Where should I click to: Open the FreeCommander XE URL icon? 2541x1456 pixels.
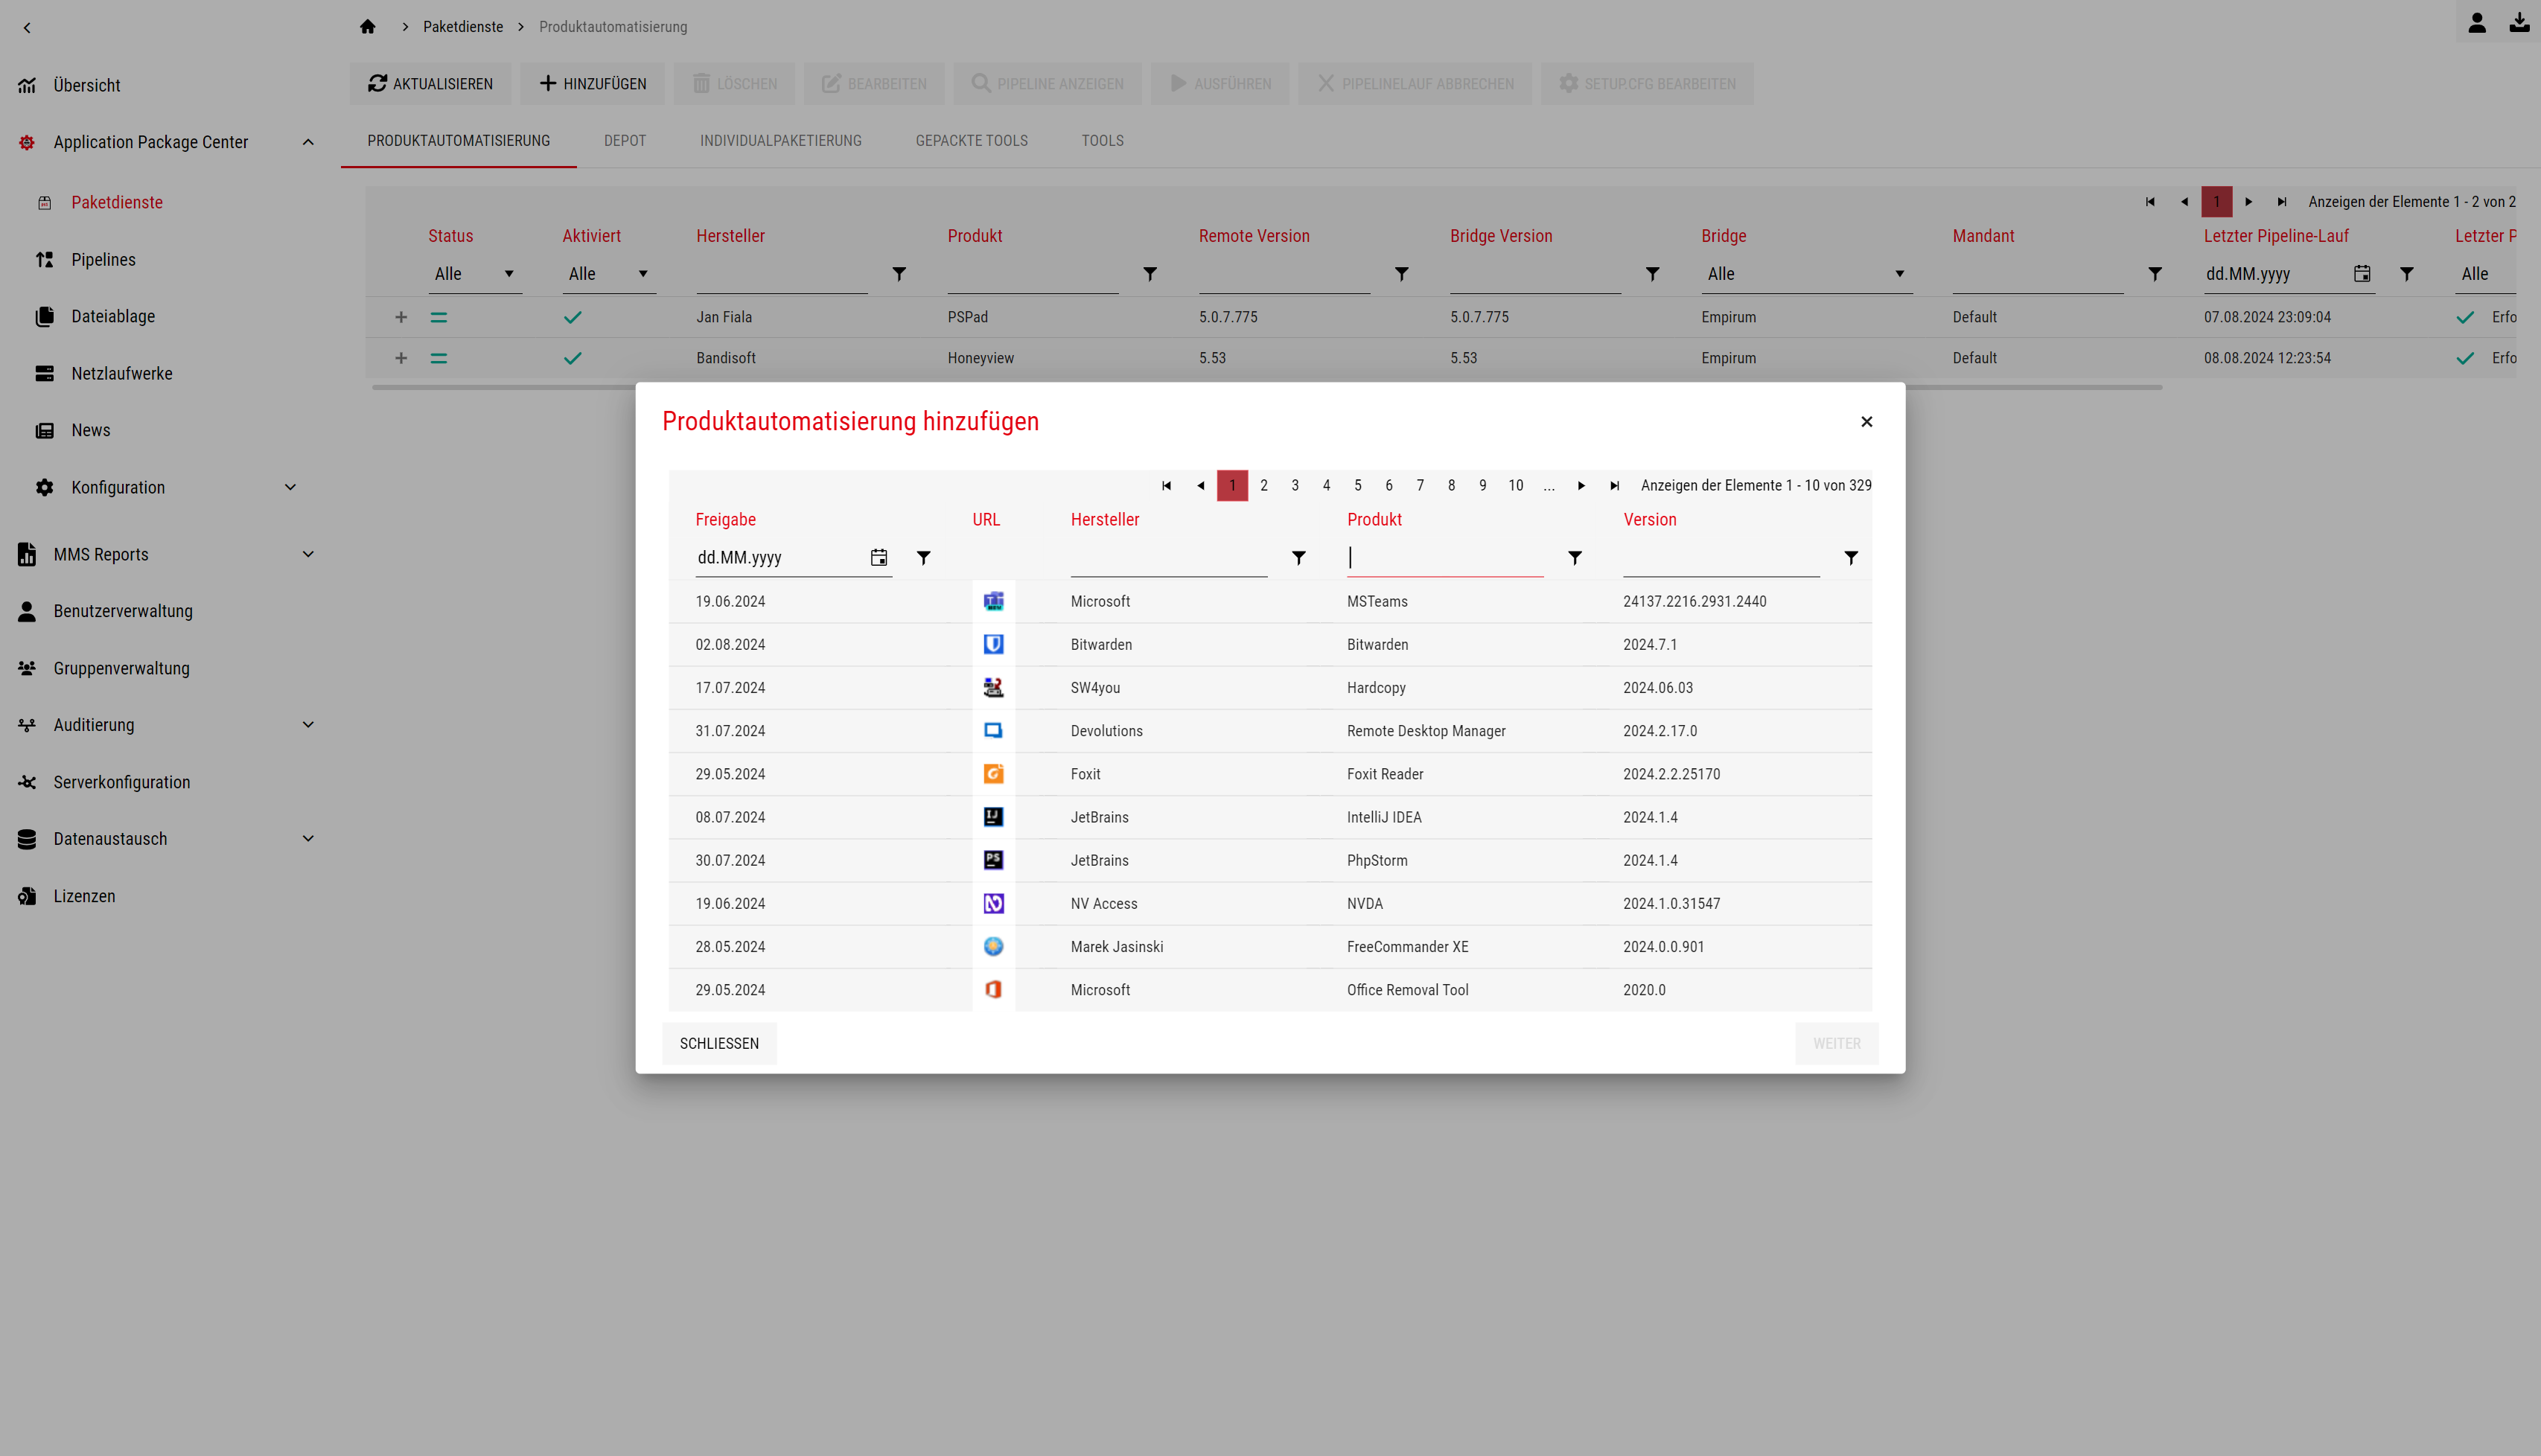993,946
